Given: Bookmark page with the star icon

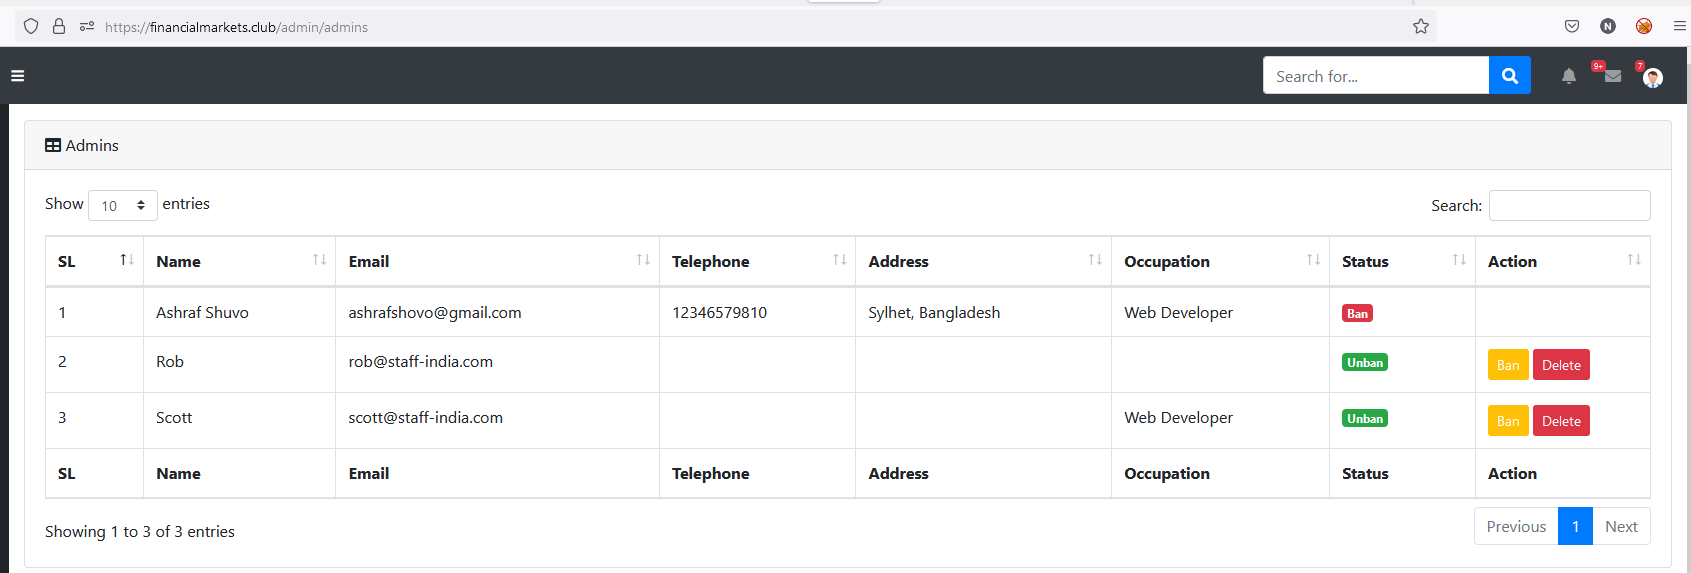Looking at the screenshot, I should pos(1420,27).
